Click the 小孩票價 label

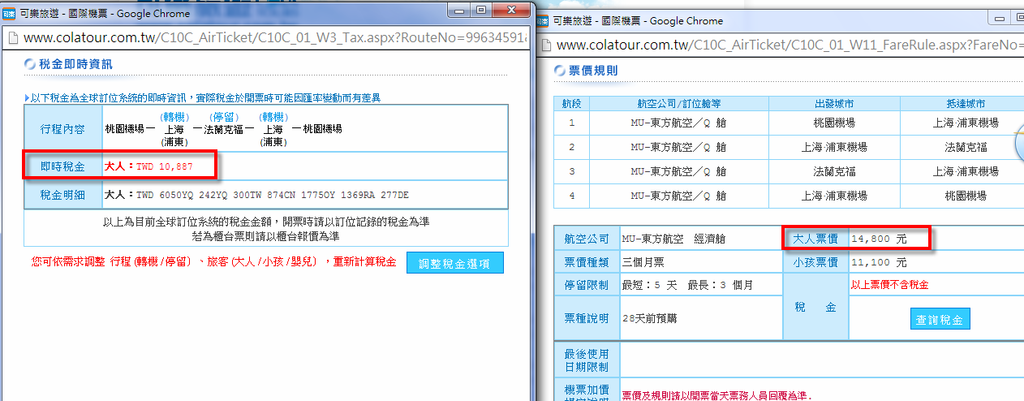pos(814,262)
